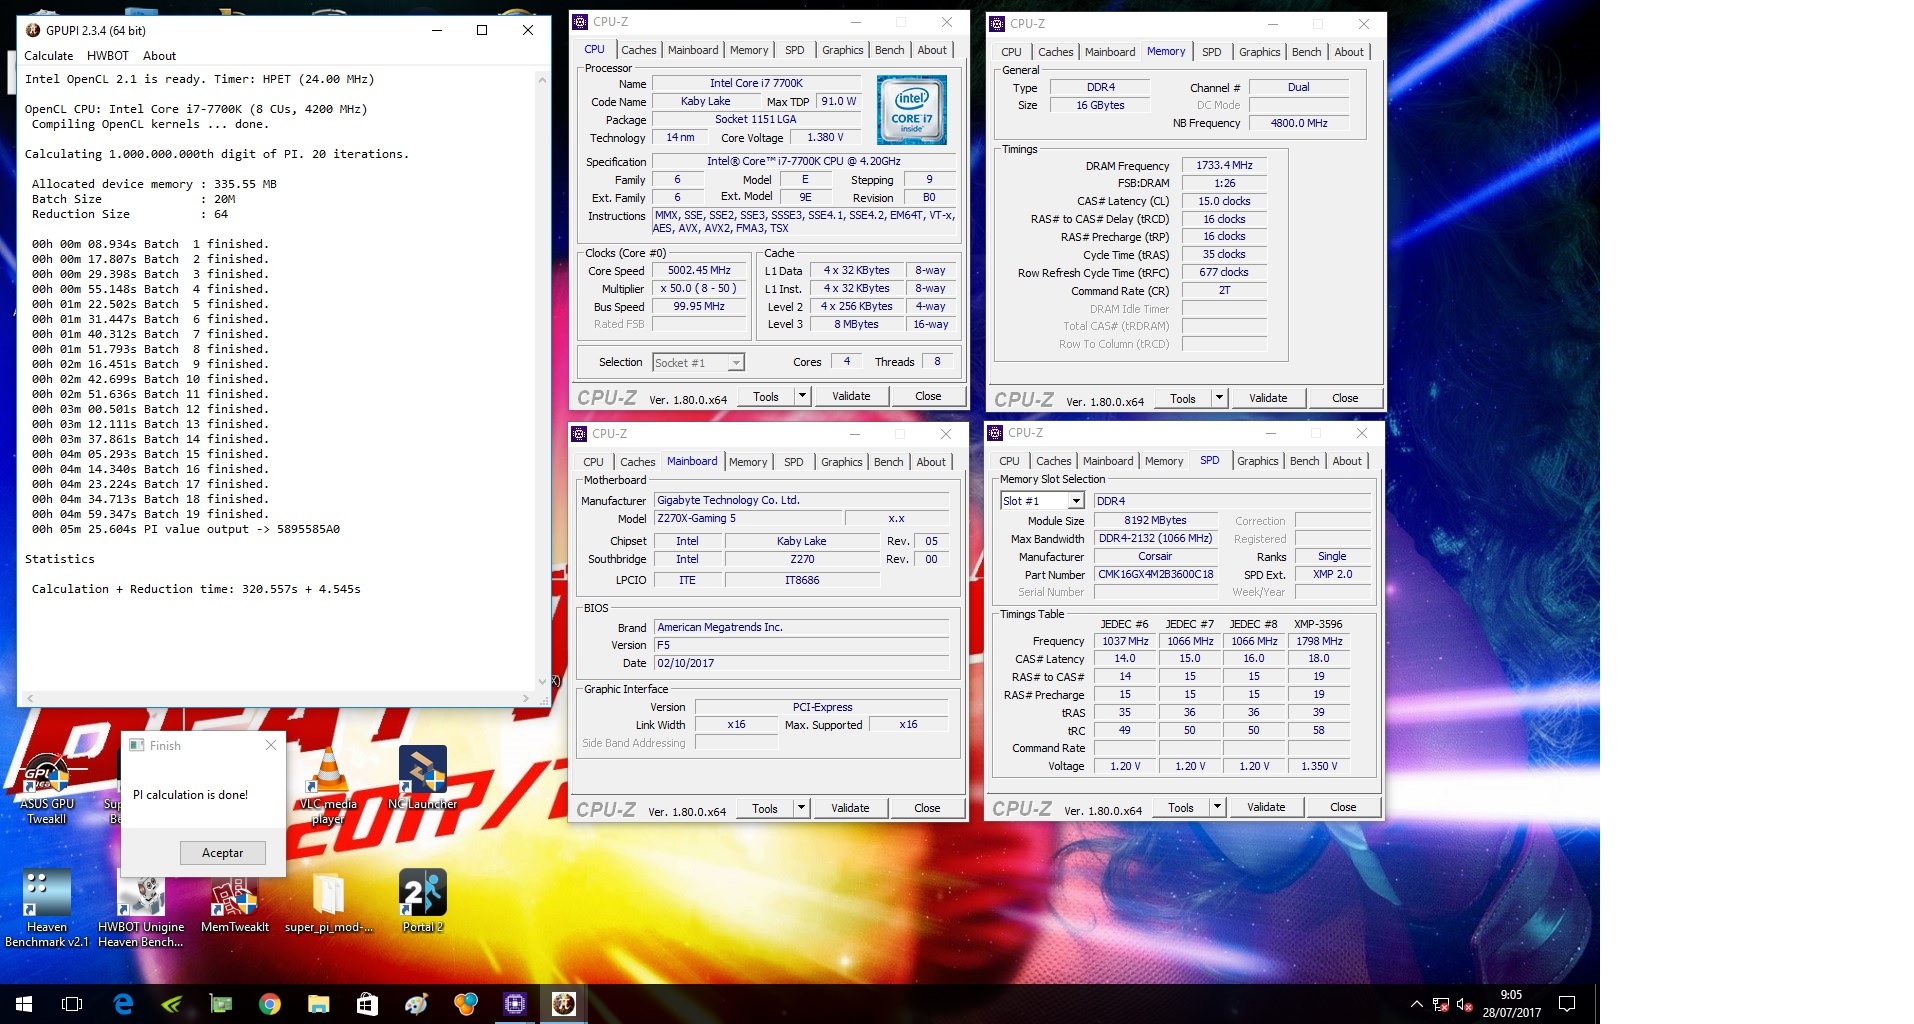Open Microsoft Store from the taskbar
The width and height of the screenshot is (1914, 1024).
368,1004
